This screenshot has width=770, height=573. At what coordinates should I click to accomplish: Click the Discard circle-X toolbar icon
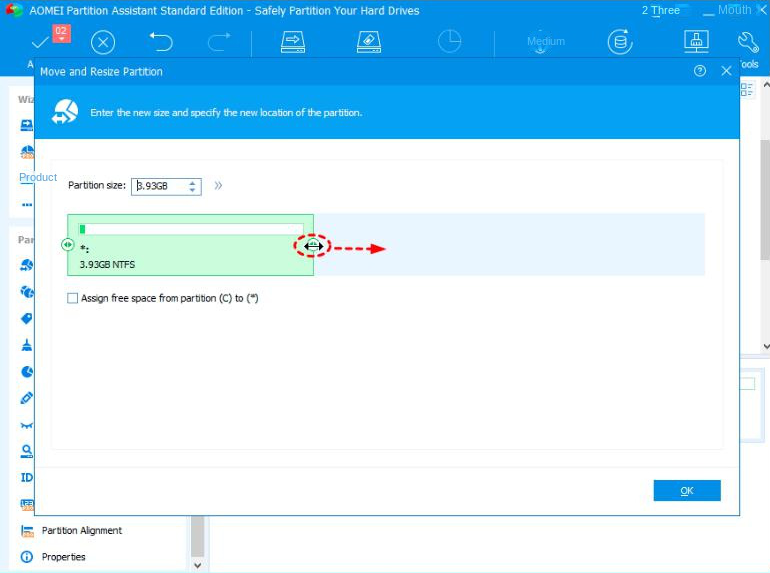[x=103, y=42]
